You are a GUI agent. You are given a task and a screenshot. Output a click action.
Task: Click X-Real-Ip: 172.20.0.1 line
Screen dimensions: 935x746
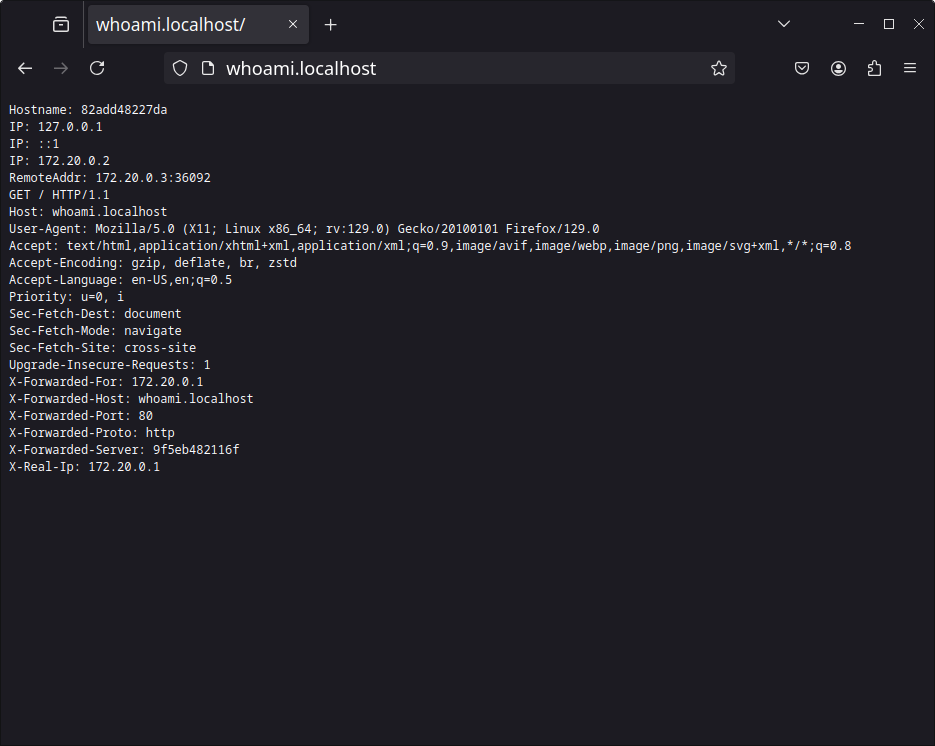click(84, 467)
